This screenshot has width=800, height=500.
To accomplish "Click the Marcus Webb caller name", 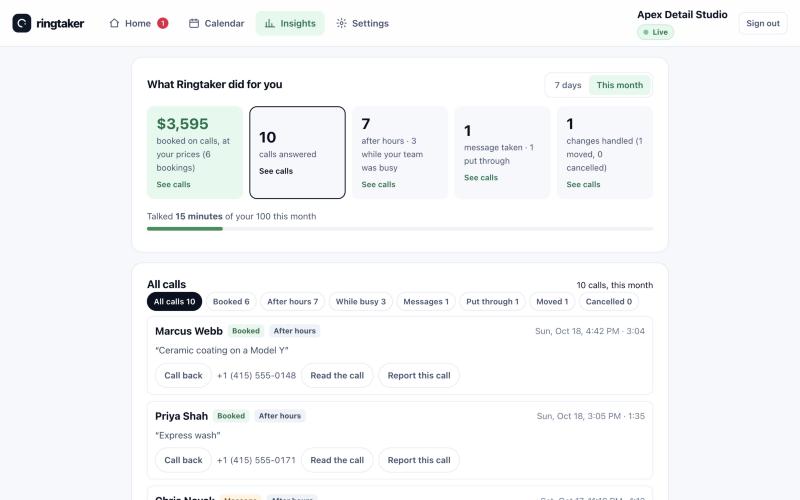I will (x=189, y=331).
